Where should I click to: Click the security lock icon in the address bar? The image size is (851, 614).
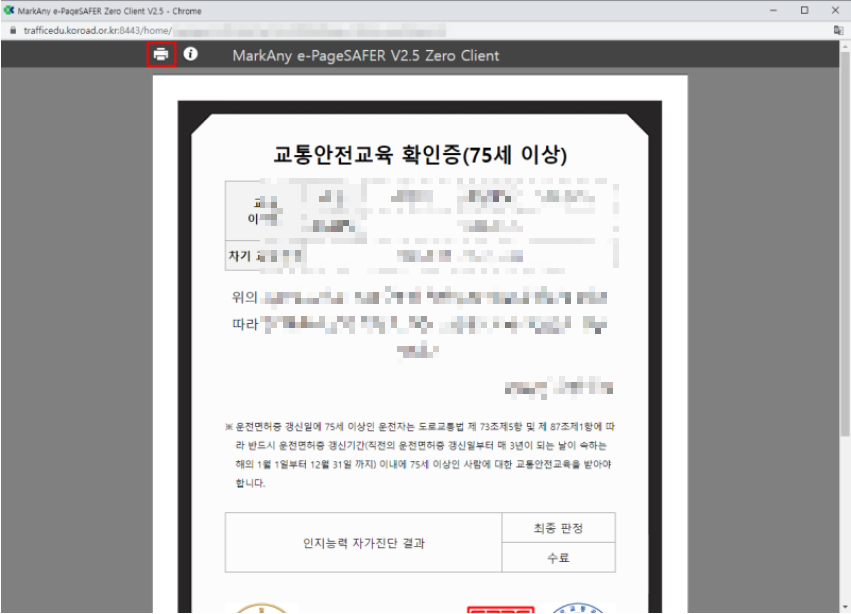(x=13, y=33)
